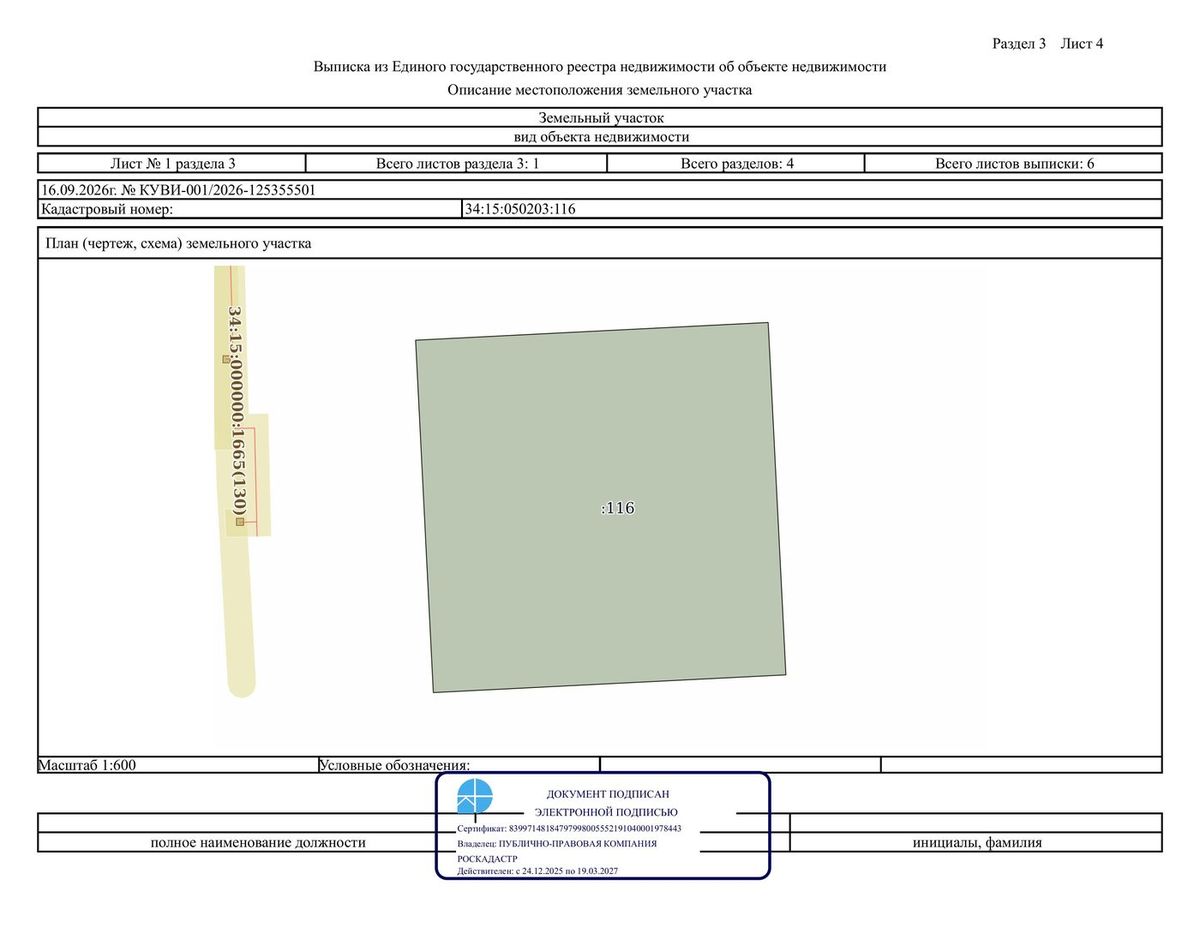This screenshot has height=927, width=1200.
Task: Click 'Раздел 3' in the page header
Action: coord(1019,44)
